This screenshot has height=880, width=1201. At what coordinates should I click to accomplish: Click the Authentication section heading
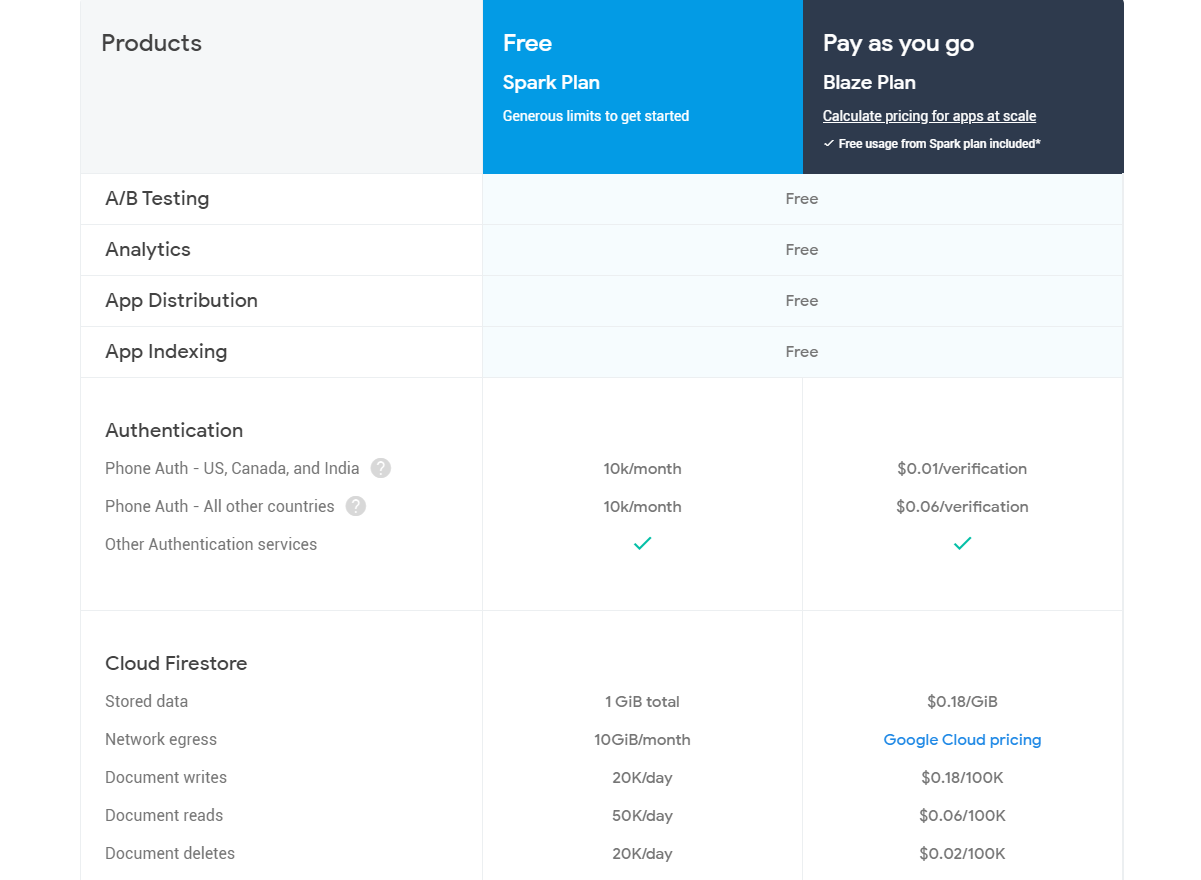click(174, 430)
